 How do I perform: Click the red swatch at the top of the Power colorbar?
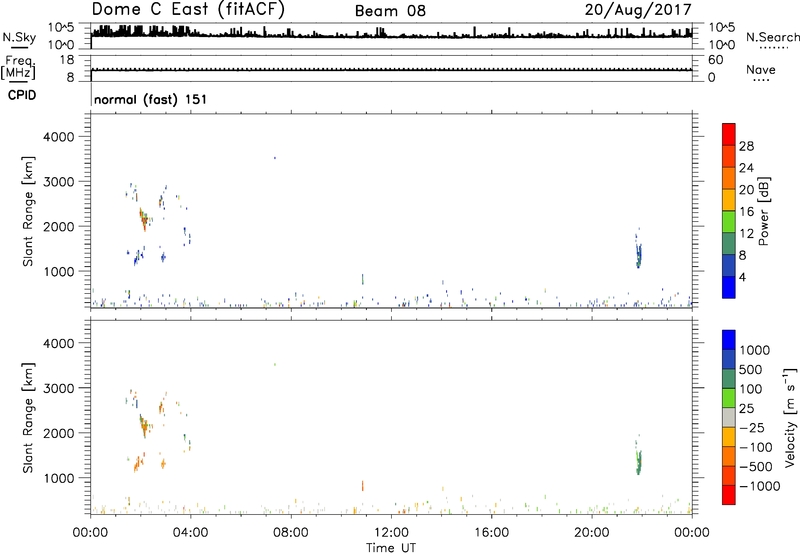click(x=729, y=134)
